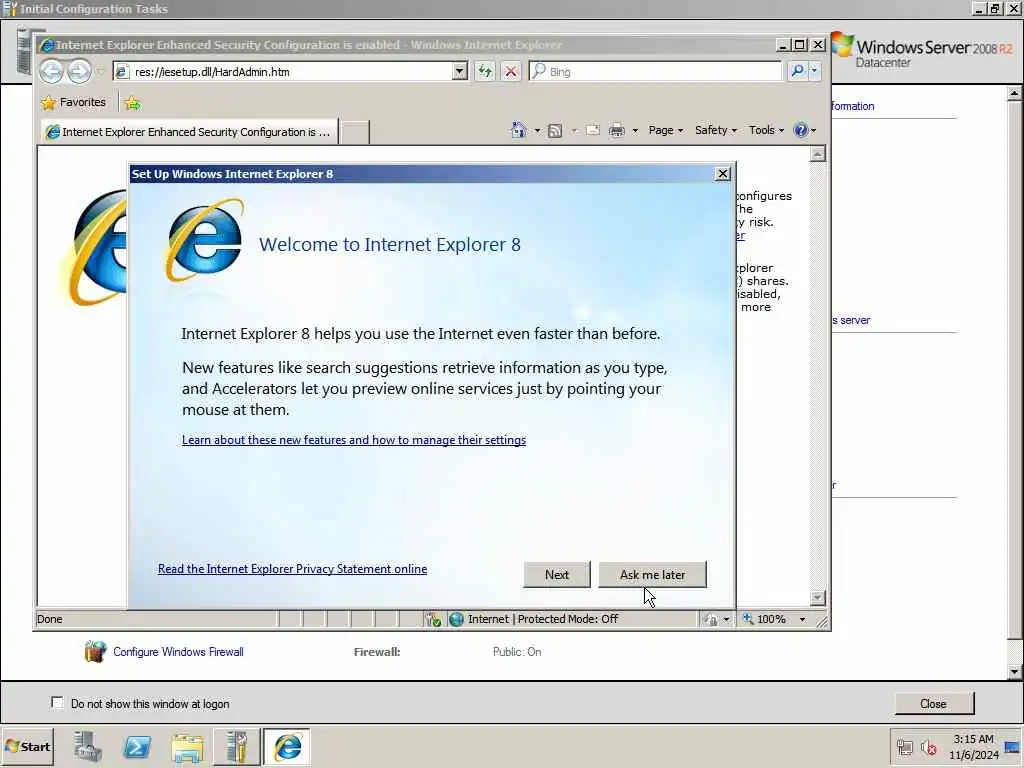Screen dimensions: 1024x768
Task: Click the red Stop loading icon
Action: [x=511, y=71]
